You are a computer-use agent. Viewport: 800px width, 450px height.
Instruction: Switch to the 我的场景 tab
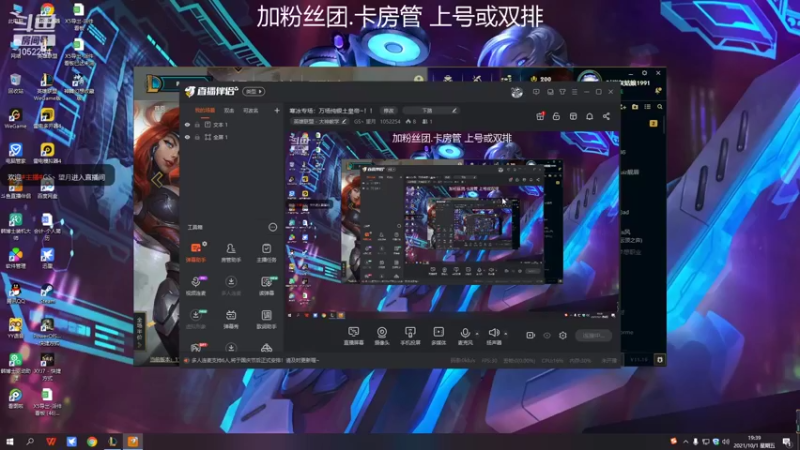pyautogui.click(x=205, y=111)
